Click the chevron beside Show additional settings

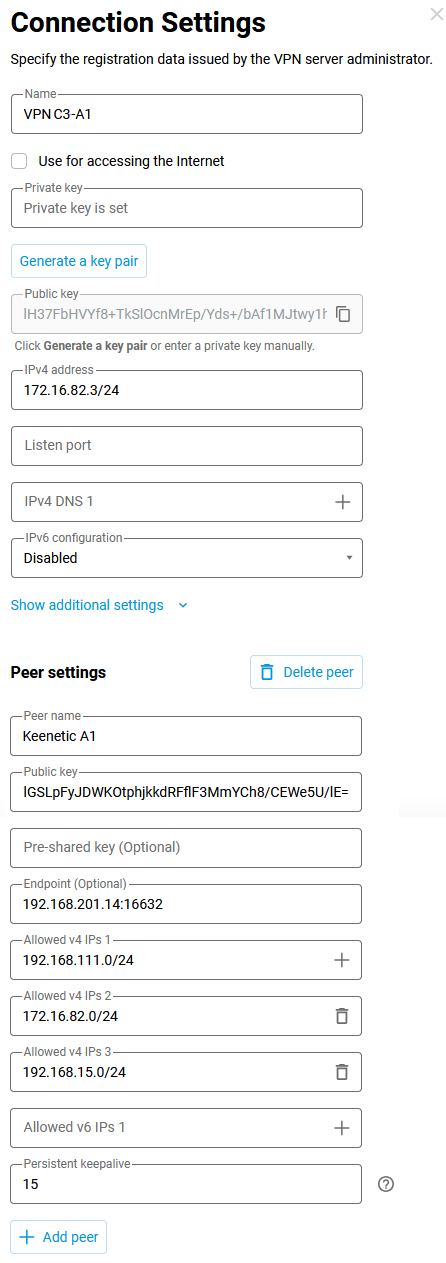click(x=182, y=605)
